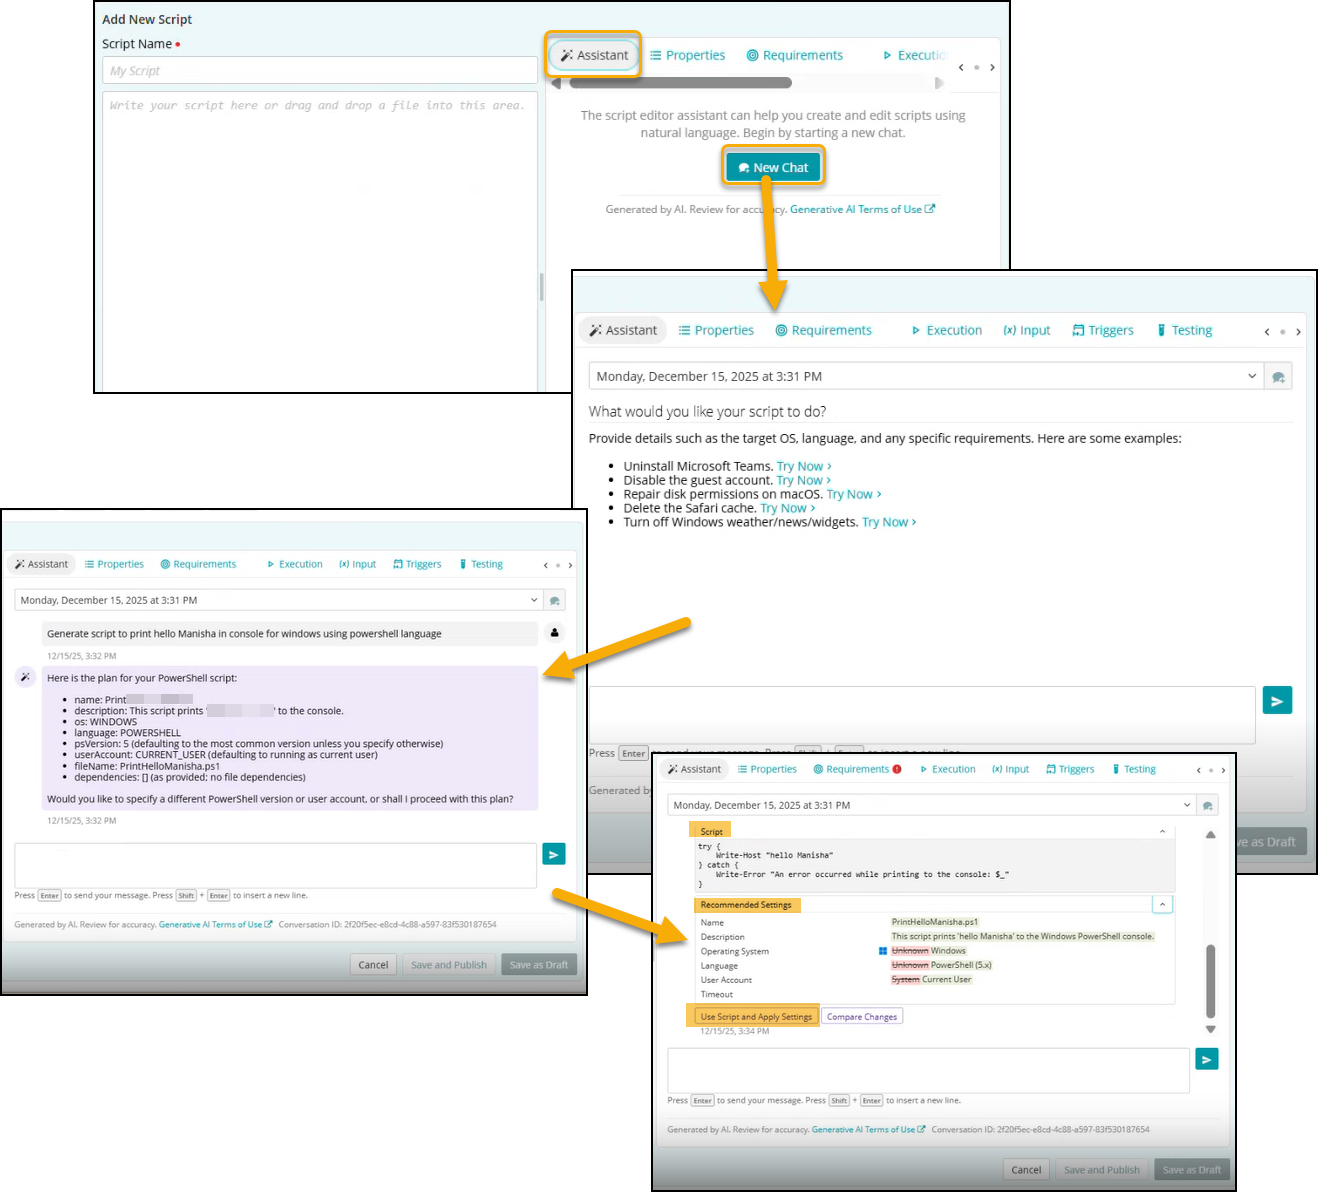
Task: Apply script via Use Script and Apply Settings
Action: coord(755,1016)
